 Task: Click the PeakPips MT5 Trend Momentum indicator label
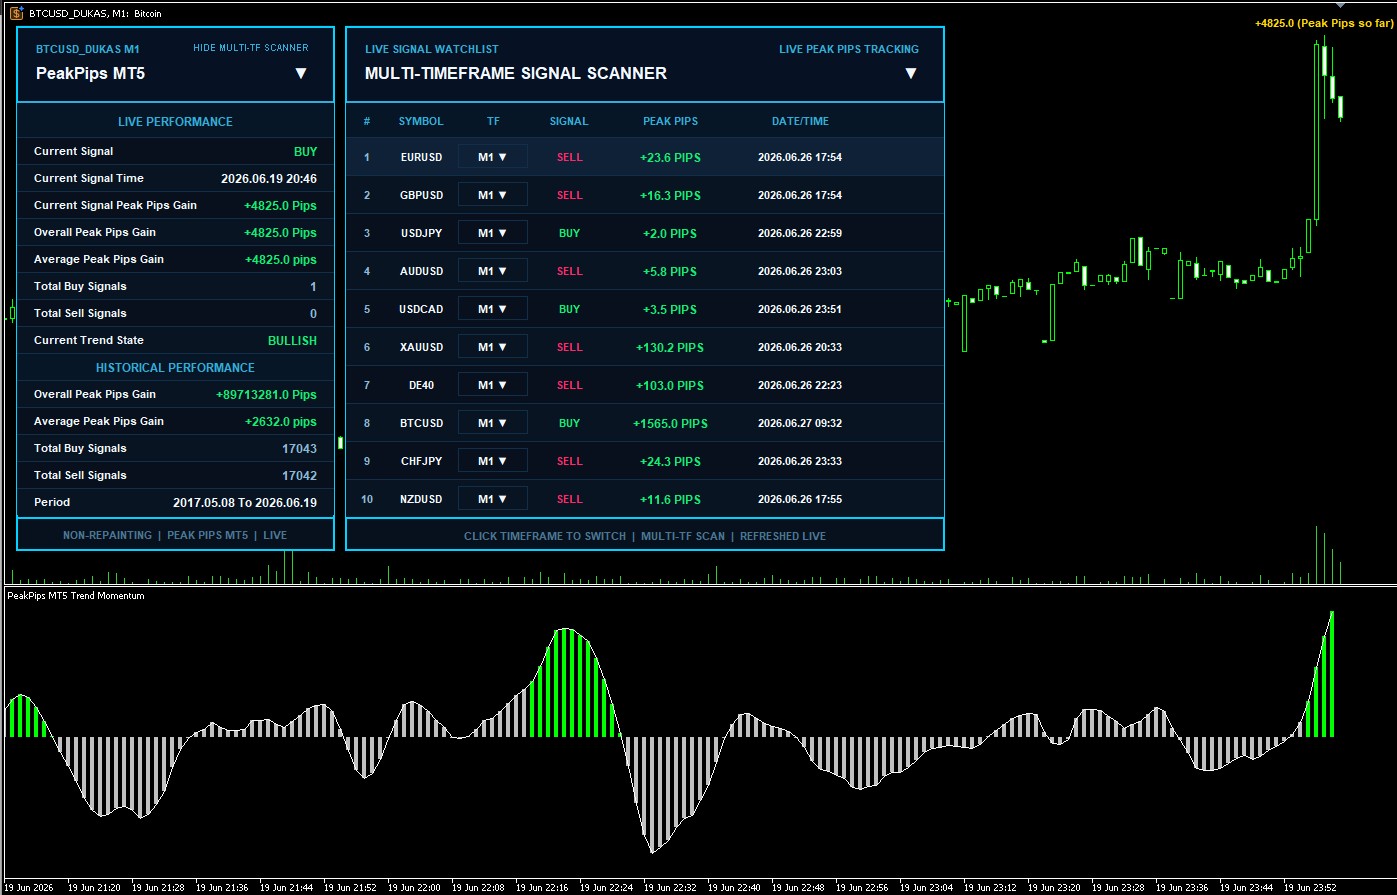[x=76, y=595]
